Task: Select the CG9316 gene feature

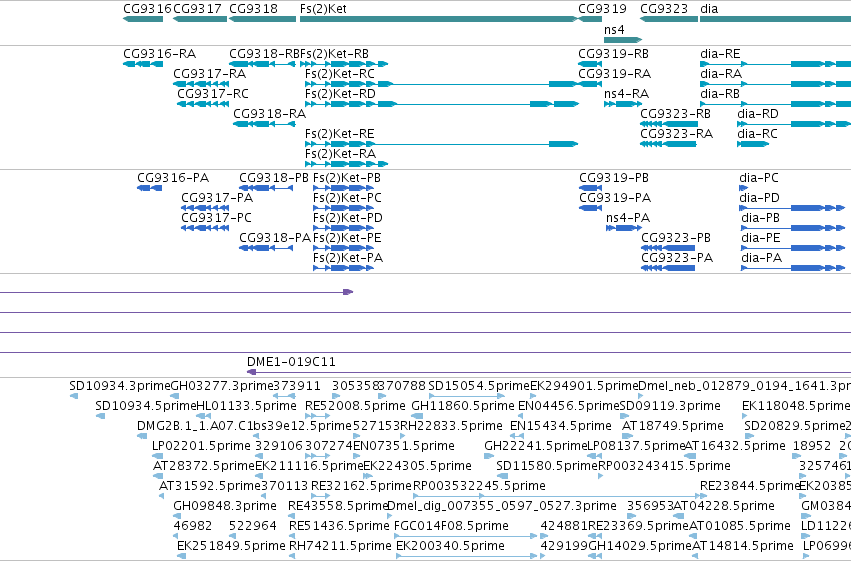Action: click(143, 19)
